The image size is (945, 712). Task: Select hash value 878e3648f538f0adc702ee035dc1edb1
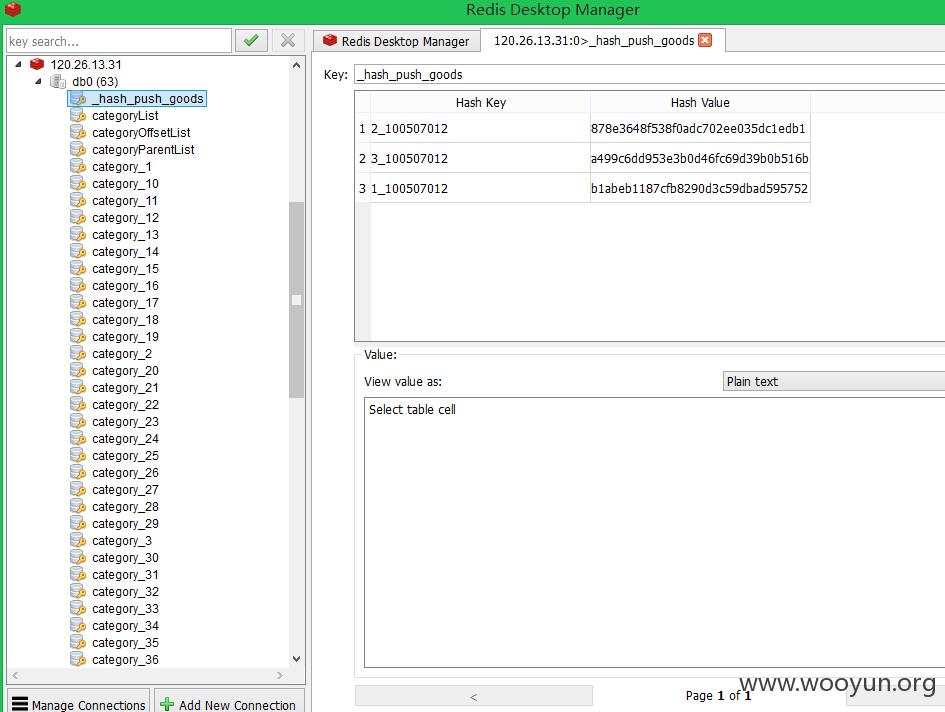(700, 128)
